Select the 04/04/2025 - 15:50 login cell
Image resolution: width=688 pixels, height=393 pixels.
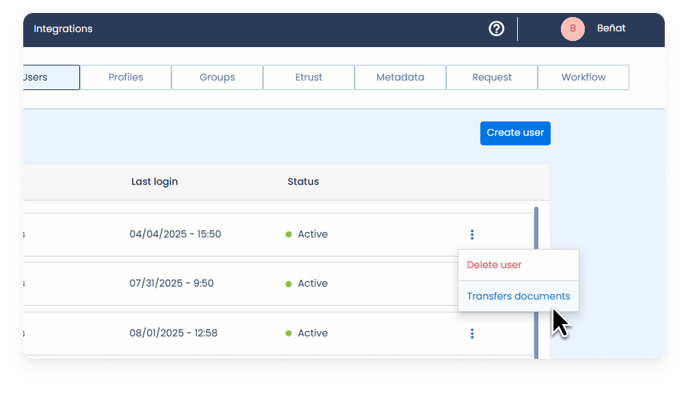[x=175, y=234]
